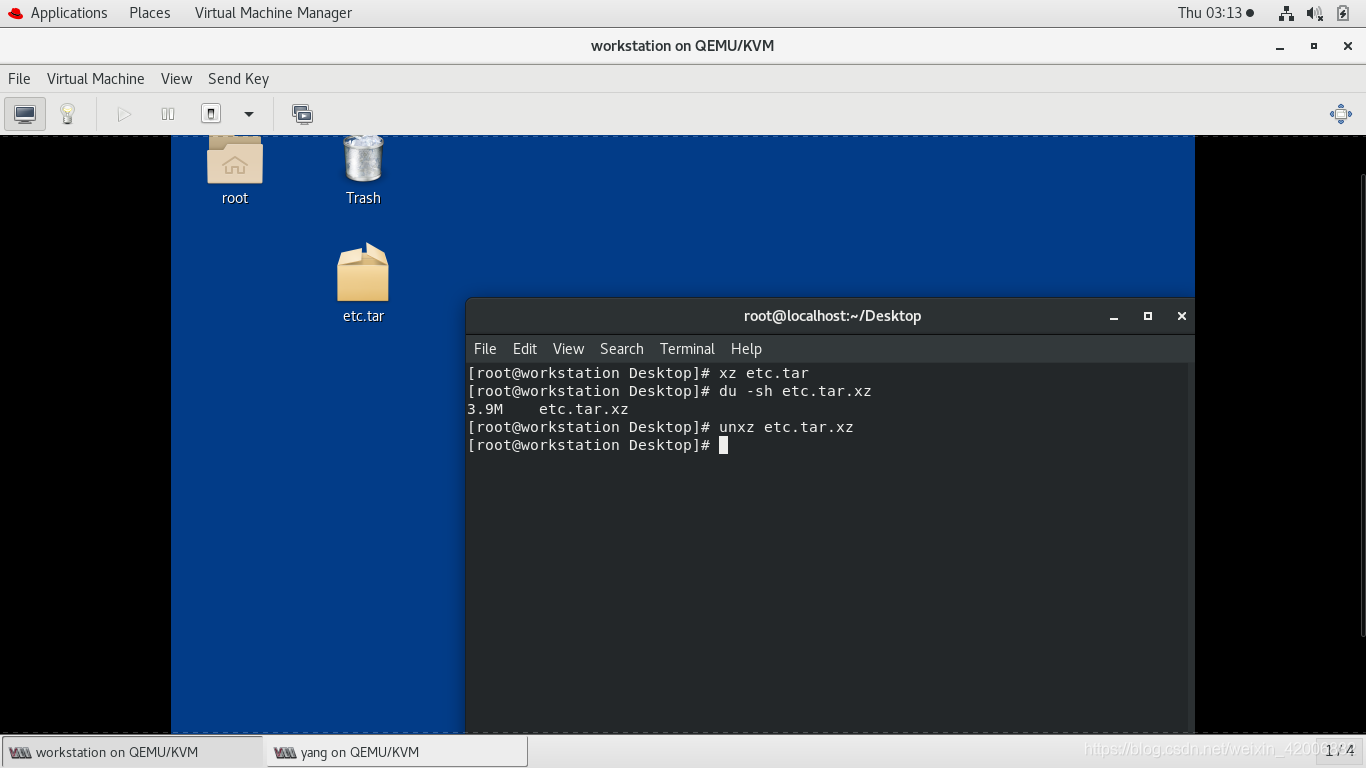Screen dimensions: 1366x768
Task: Power on the virtual machine play icon
Action: click(x=124, y=114)
